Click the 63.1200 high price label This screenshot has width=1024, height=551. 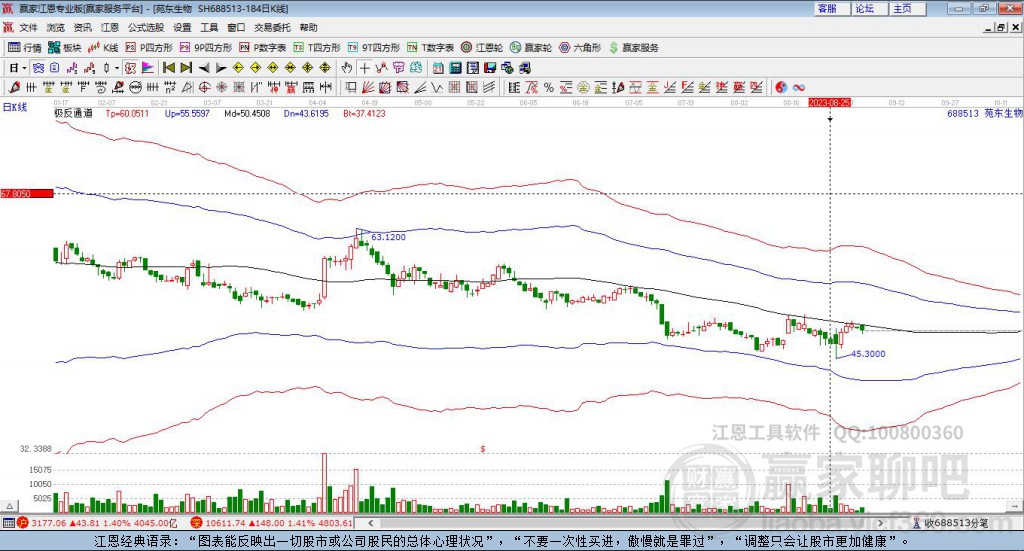(388, 237)
